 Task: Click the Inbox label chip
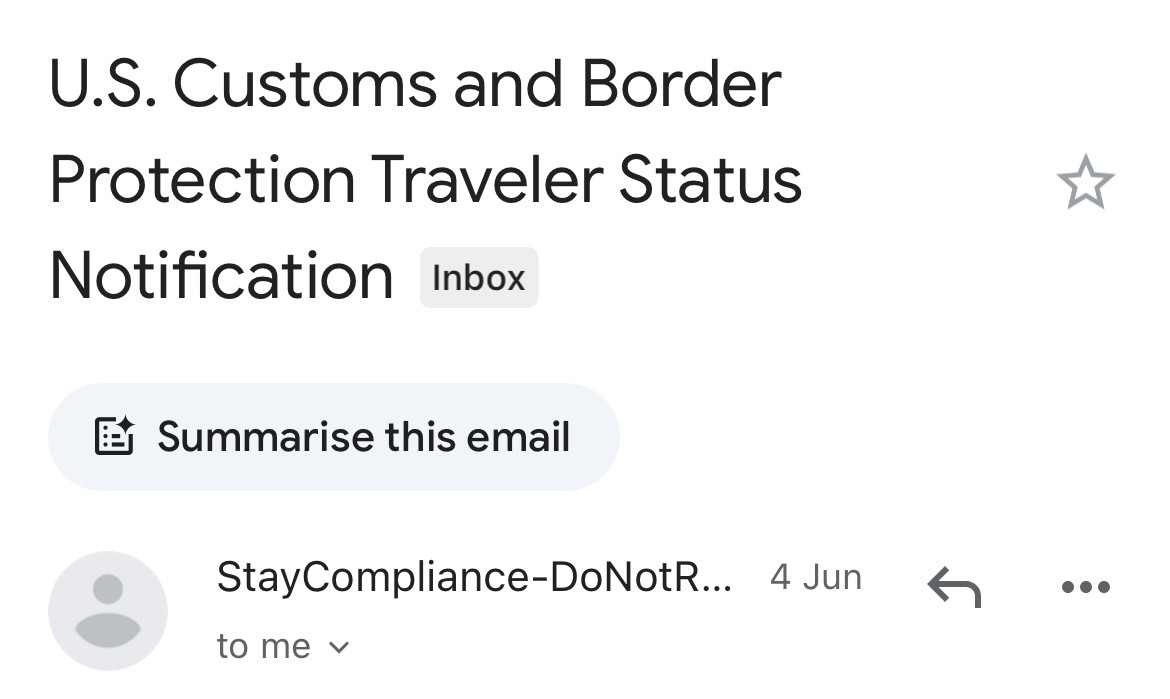(478, 277)
